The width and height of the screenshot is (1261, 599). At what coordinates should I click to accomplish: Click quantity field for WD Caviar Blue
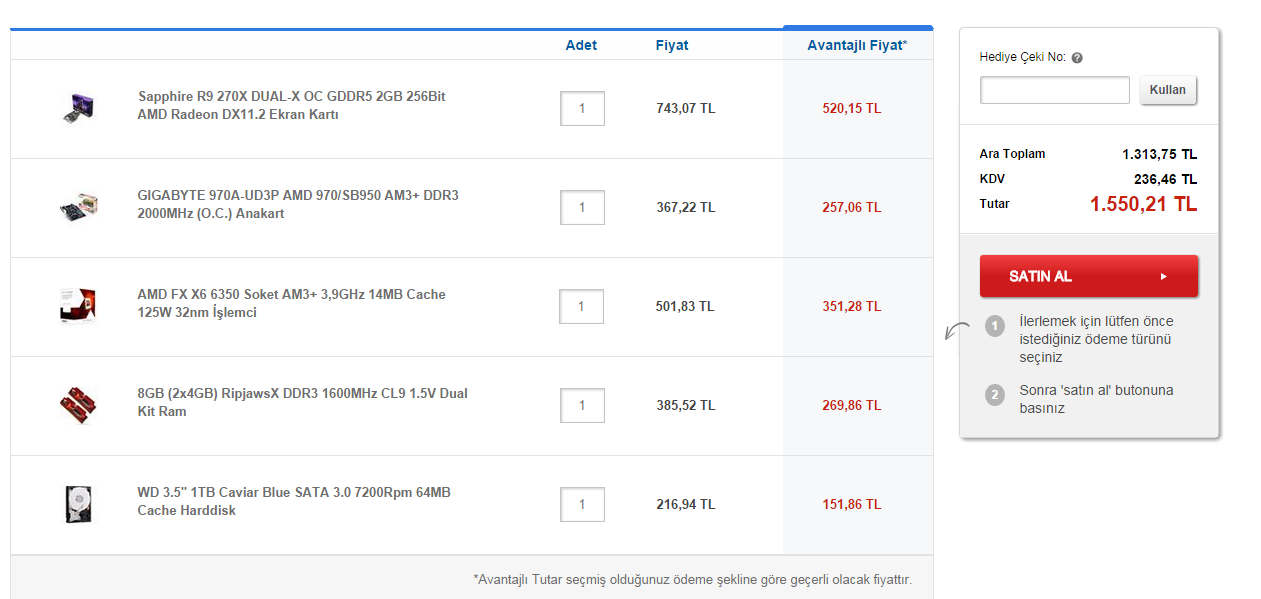click(582, 504)
